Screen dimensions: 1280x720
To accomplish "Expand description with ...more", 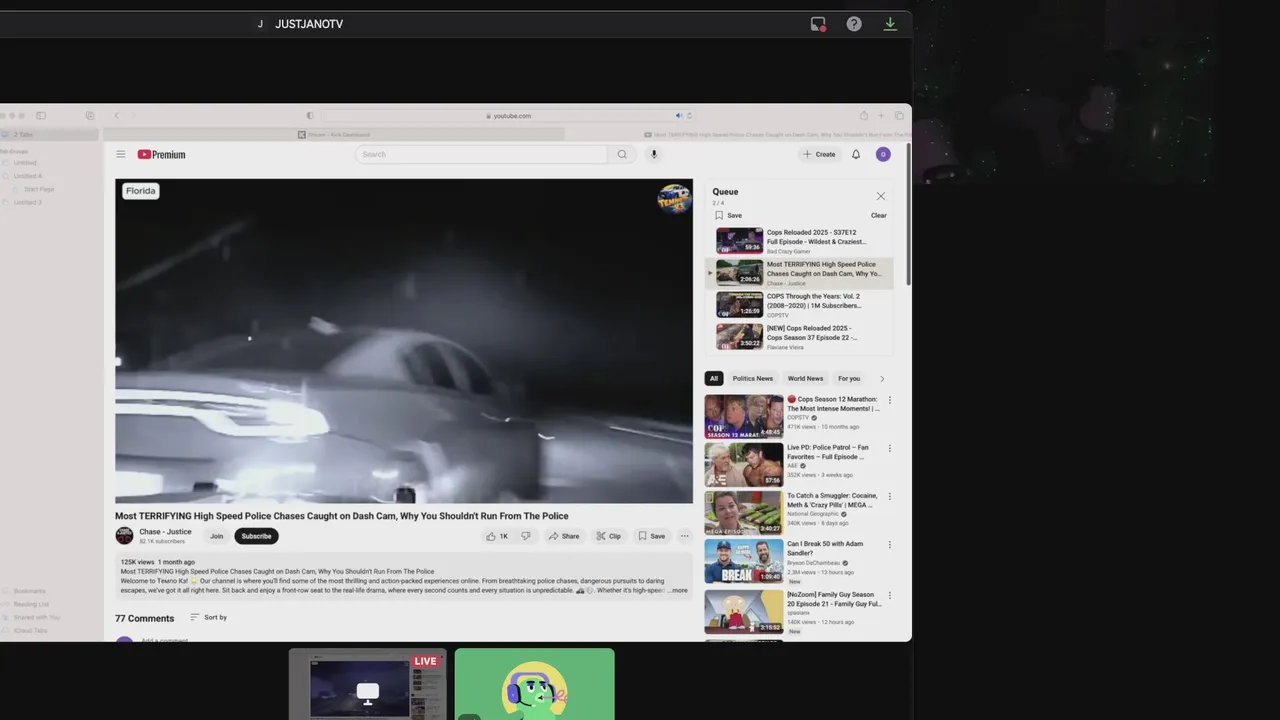I will [x=678, y=590].
